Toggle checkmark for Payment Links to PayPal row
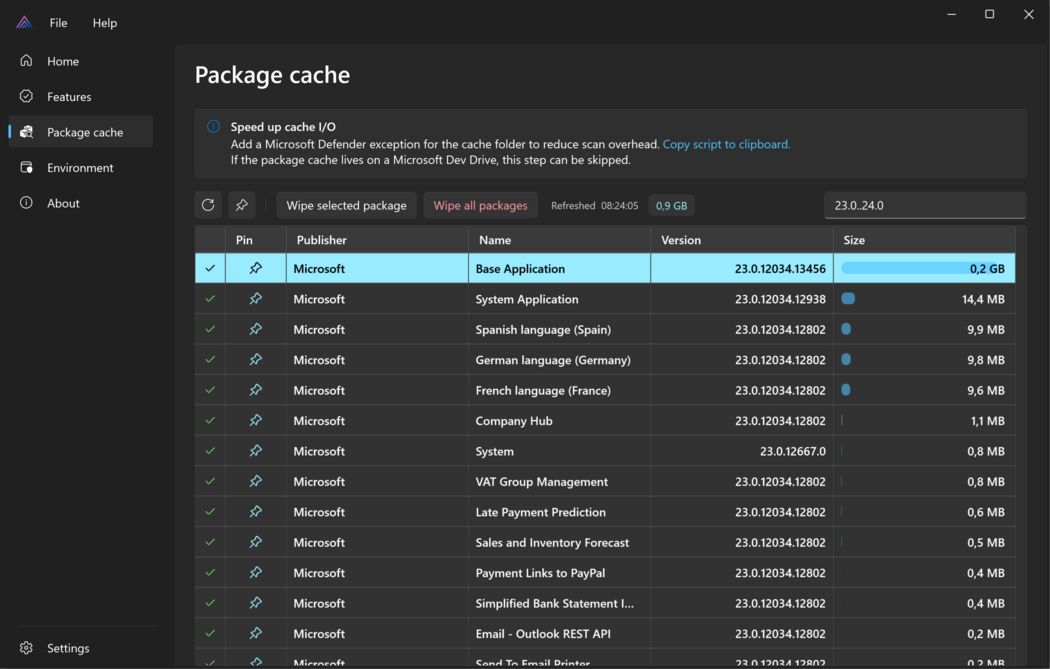Image resolution: width=1050 pixels, height=669 pixels. click(x=210, y=573)
